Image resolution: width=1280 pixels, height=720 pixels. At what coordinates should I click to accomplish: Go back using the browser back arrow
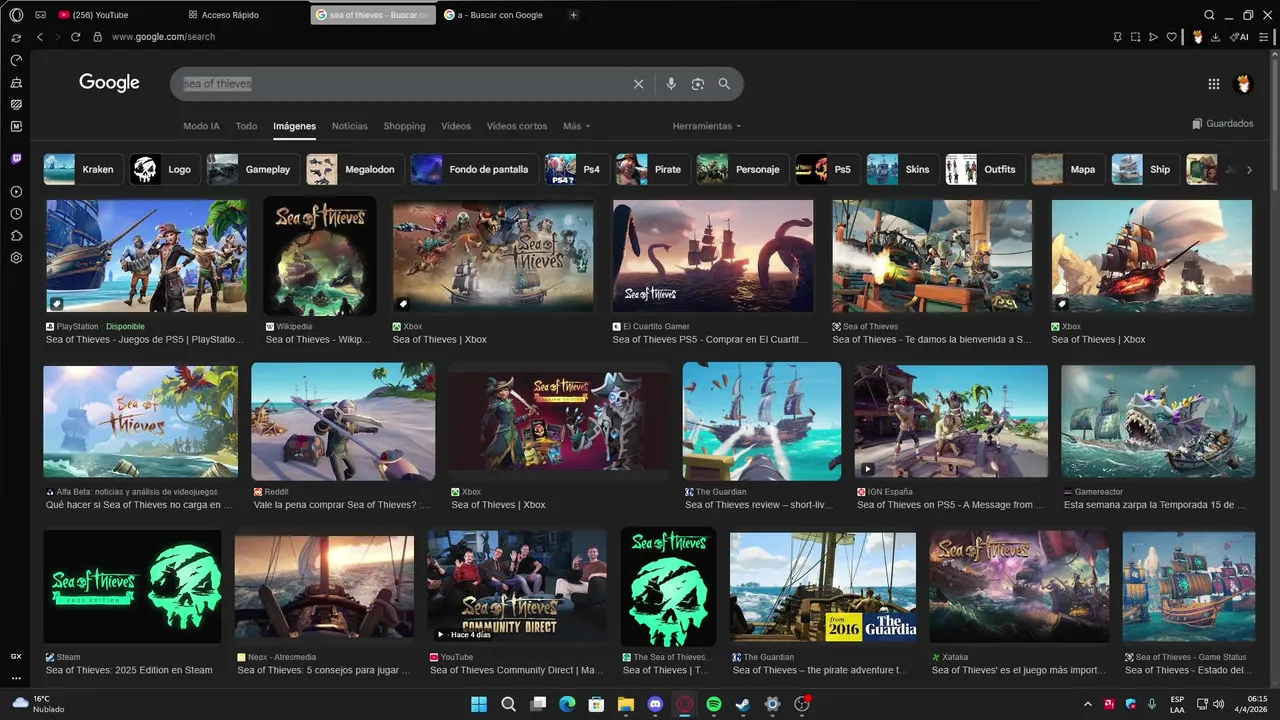[x=40, y=37]
